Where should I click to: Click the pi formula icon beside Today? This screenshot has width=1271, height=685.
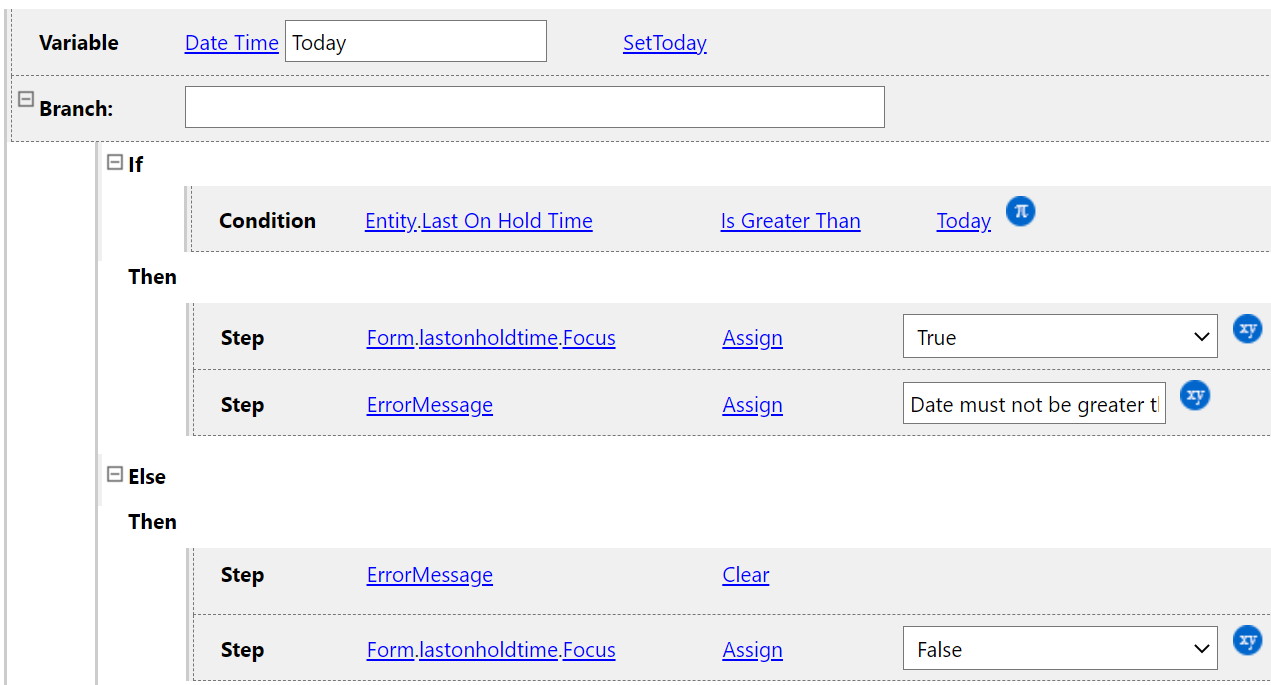[1020, 211]
